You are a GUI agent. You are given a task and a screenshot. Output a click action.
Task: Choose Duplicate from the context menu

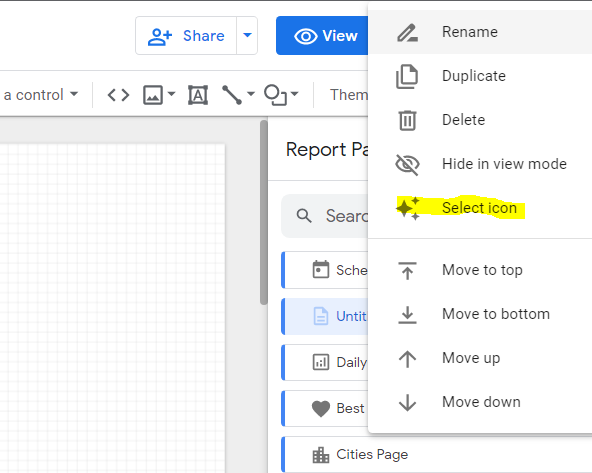pos(480,76)
